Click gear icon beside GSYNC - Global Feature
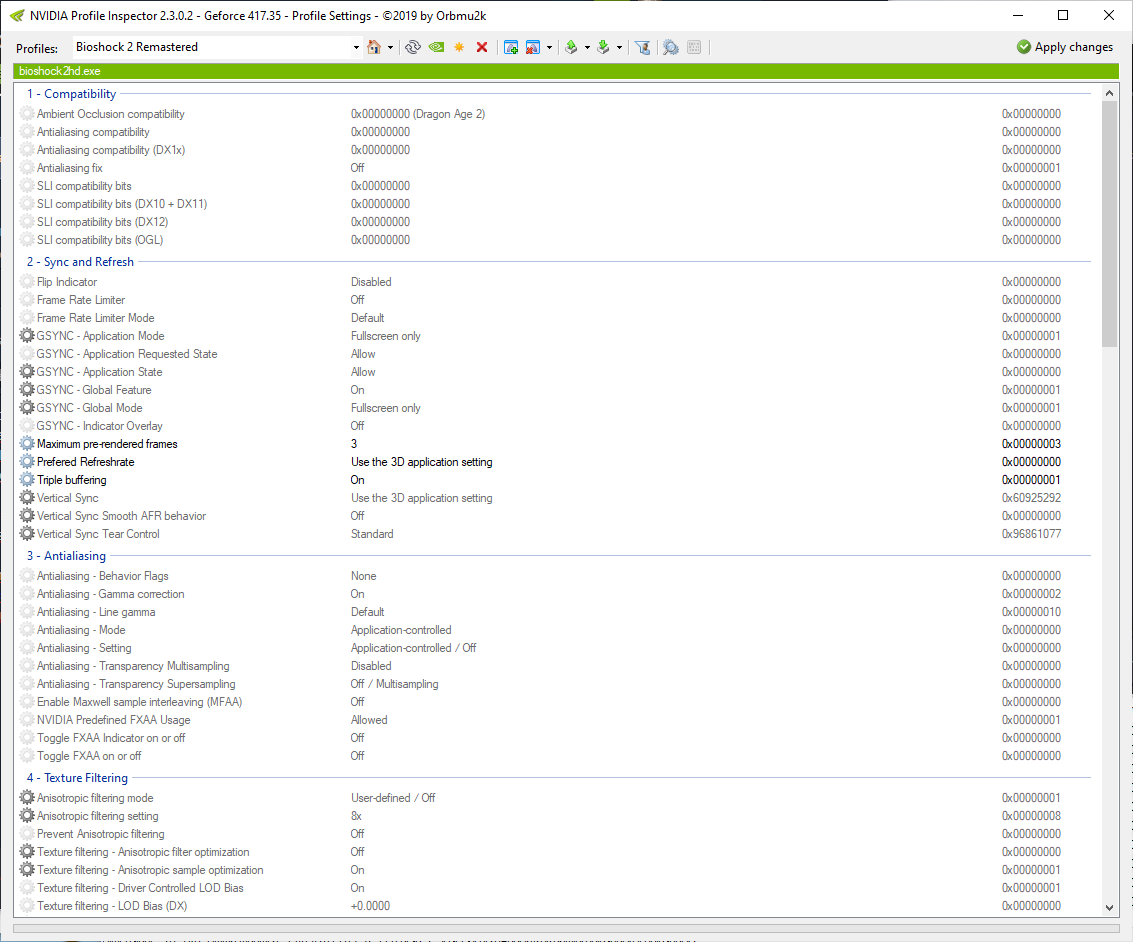The height and width of the screenshot is (942, 1133). 27,389
